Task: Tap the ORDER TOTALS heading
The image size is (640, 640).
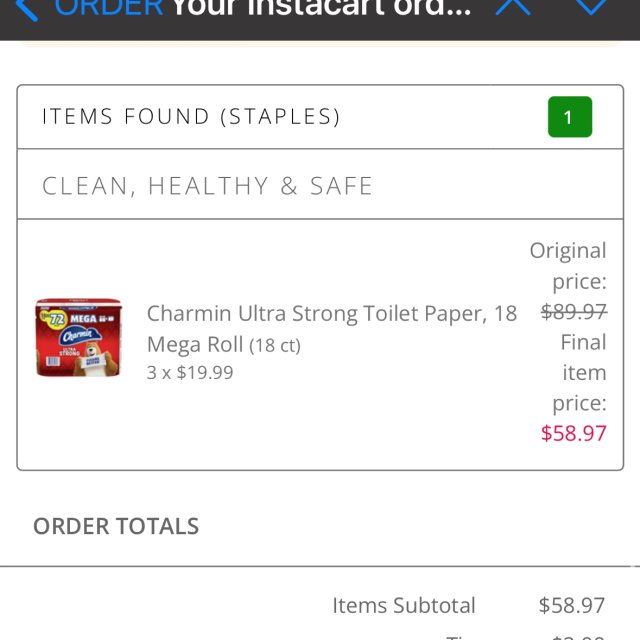Action: 116,526
